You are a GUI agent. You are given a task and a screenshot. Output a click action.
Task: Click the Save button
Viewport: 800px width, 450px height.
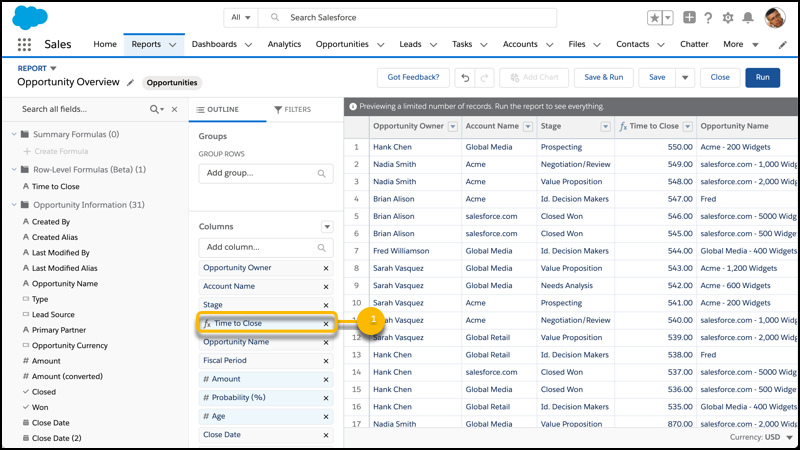pyautogui.click(x=657, y=78)
